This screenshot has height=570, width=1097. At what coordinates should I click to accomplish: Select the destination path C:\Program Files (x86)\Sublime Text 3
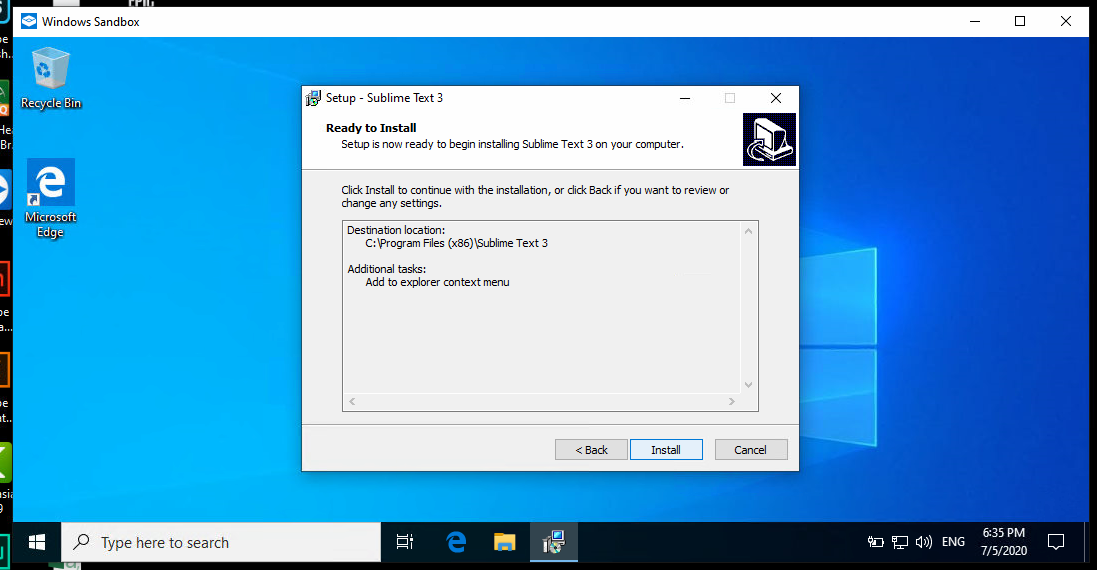[456, 243]
